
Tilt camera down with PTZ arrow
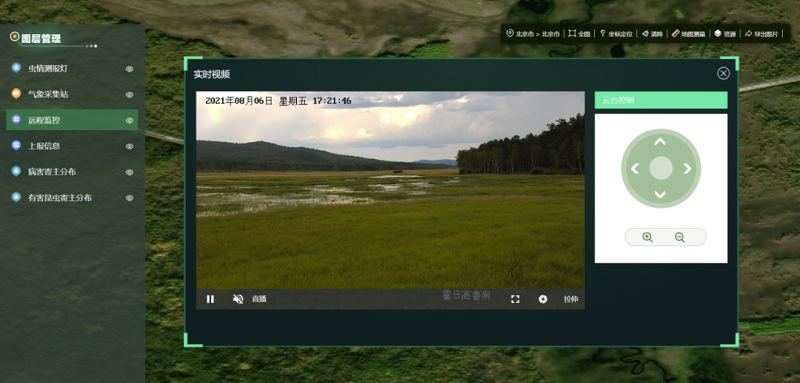660,194
